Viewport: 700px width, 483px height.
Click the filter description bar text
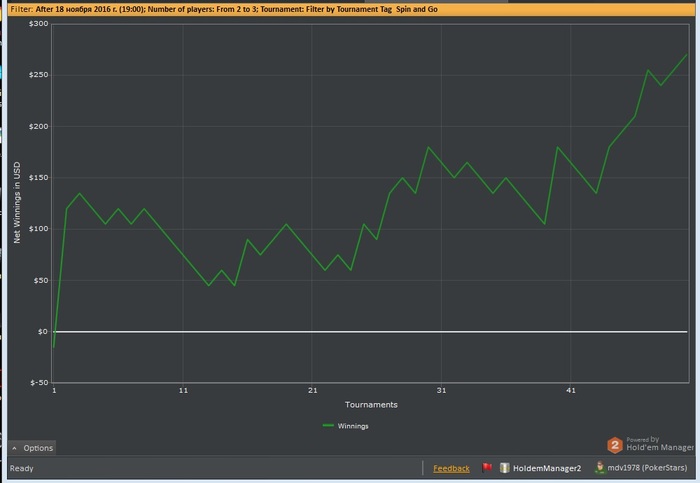tap(224, 9)
